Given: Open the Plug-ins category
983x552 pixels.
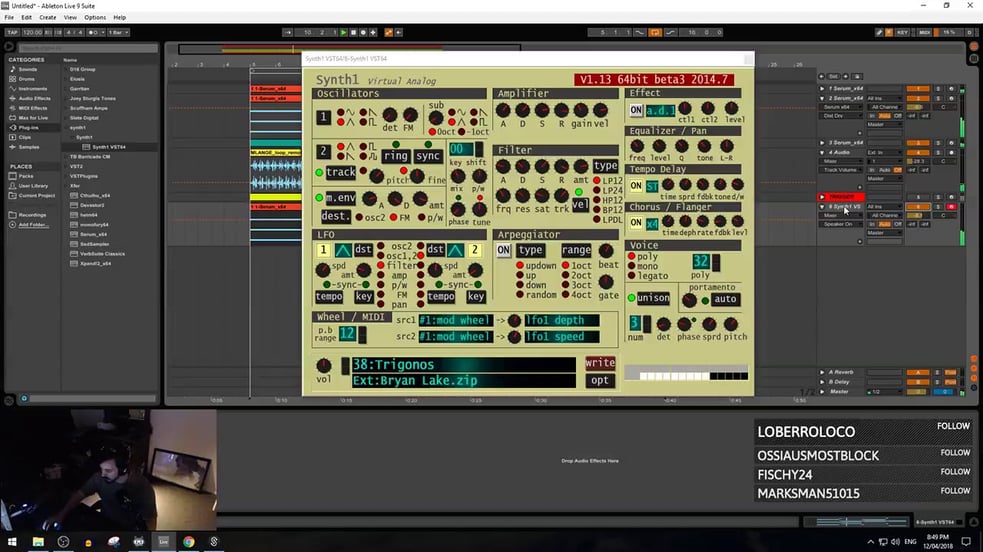Looking at the screenshot, I should click(29, 127).
